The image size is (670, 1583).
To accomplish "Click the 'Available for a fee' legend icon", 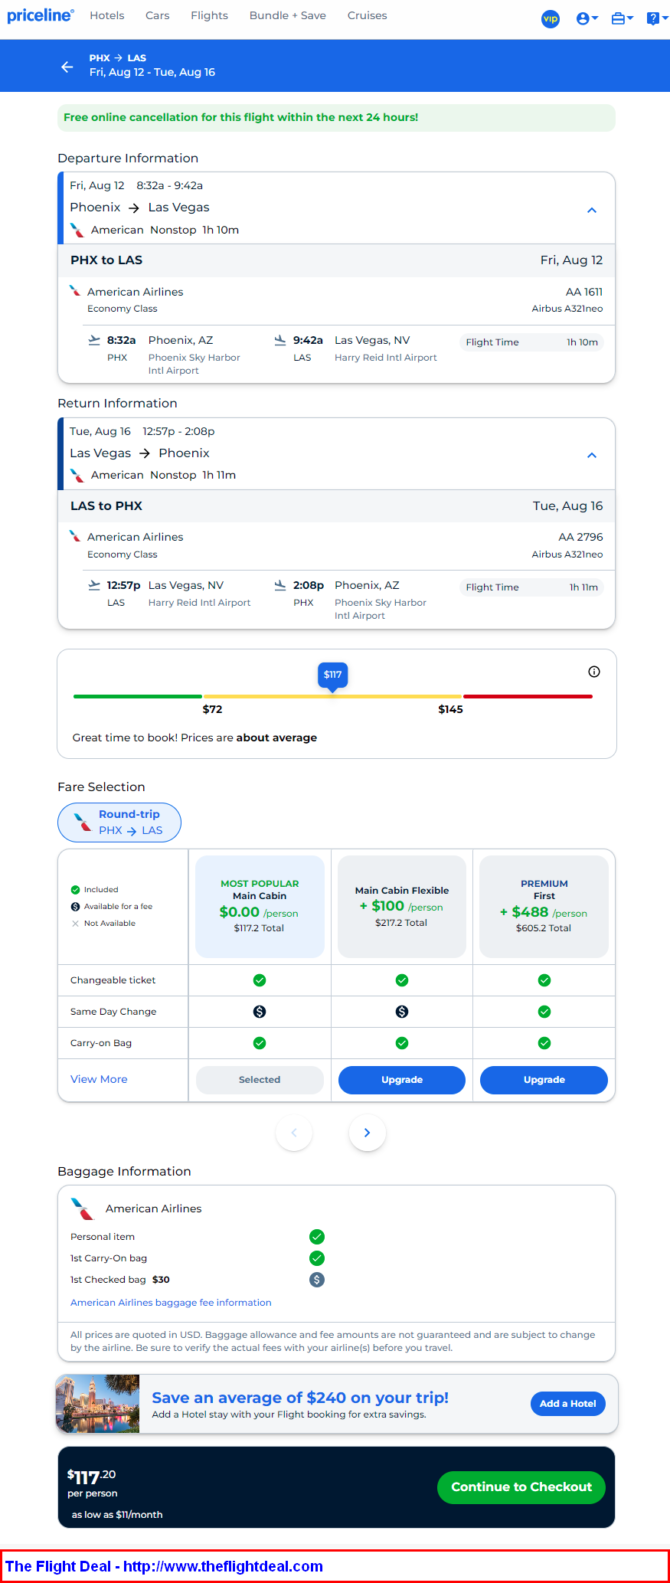I will coord(75,907).
